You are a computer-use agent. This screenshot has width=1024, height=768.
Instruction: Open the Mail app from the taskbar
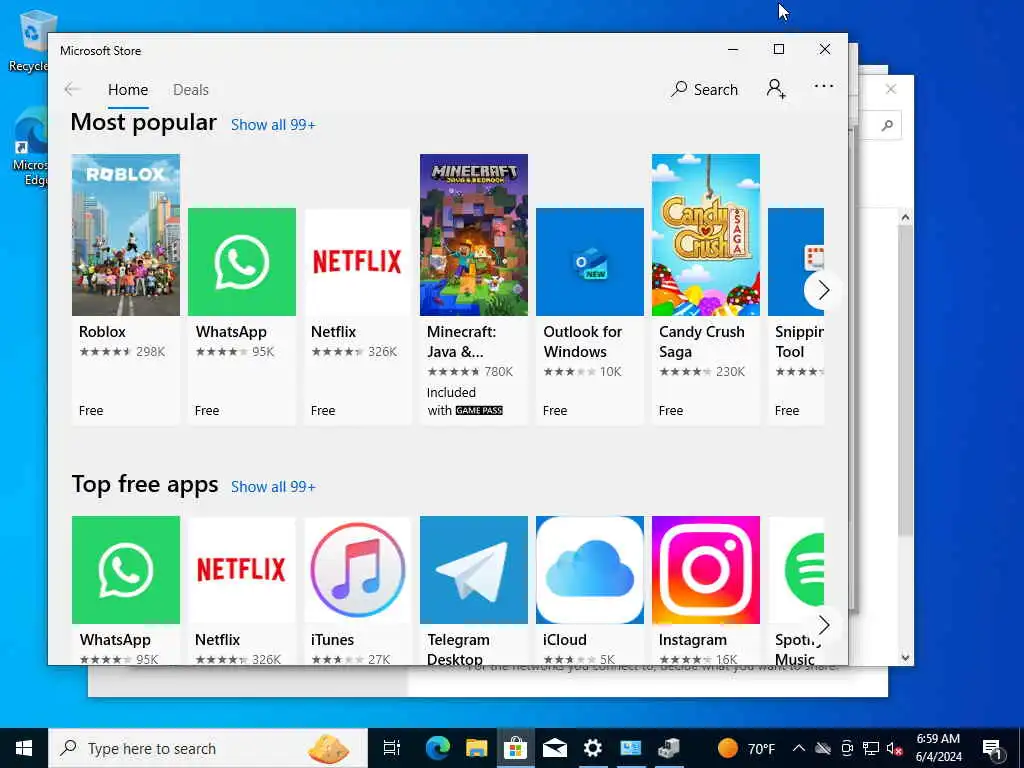pos(554,748)
